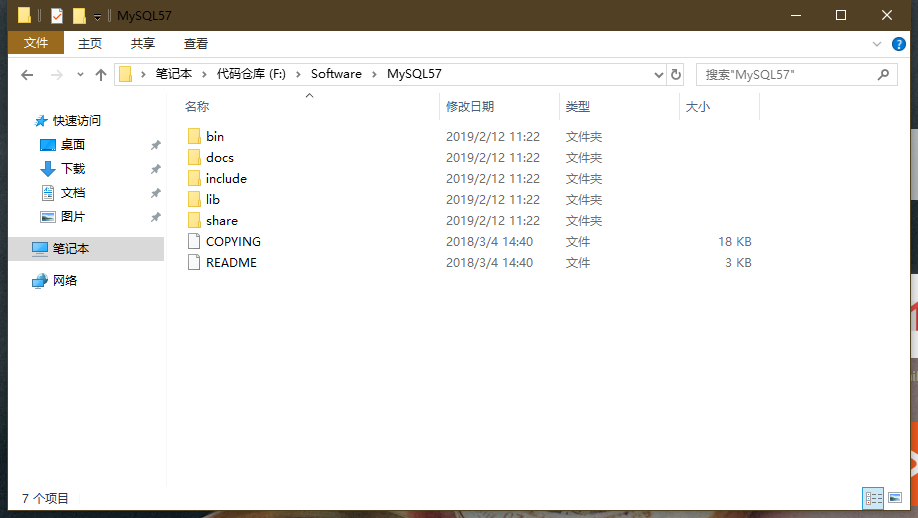The image size is (918, 518).
Task: Click the README file name
Action: (231, 263)
